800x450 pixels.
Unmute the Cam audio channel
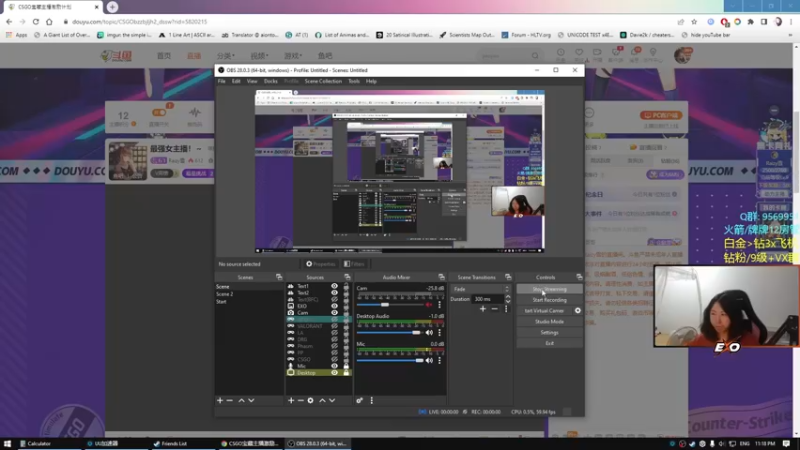pyautogui.click(x=429, y=305)
